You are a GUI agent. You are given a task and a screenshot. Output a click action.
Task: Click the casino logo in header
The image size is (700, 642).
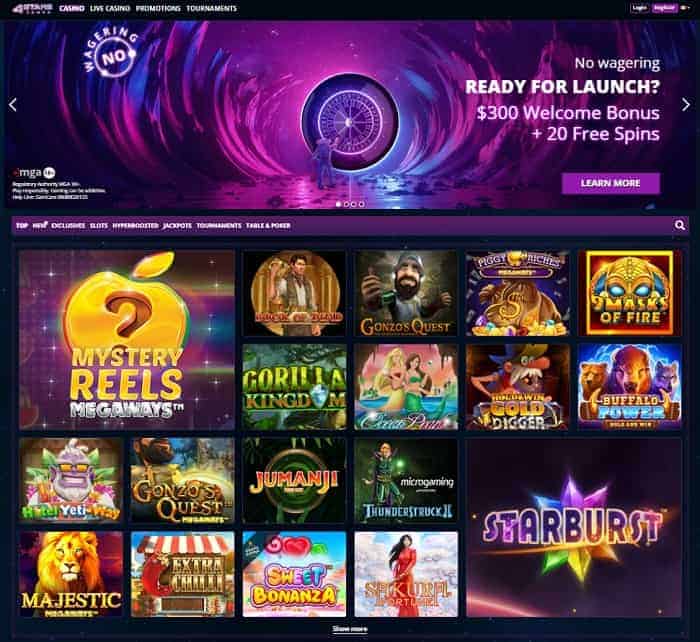coord(33,8)
